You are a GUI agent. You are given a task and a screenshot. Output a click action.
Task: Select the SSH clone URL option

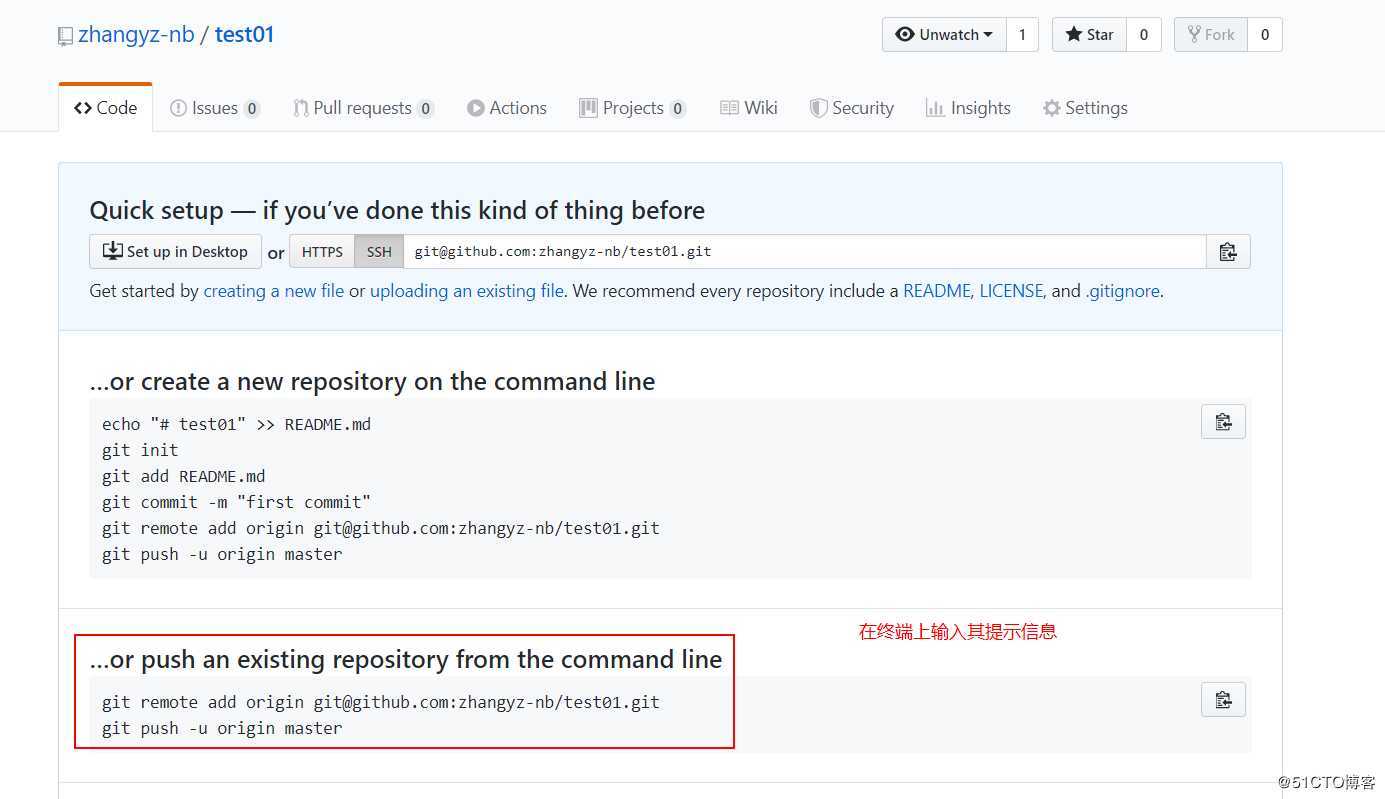pyautogui.click(x=379, y=252)
